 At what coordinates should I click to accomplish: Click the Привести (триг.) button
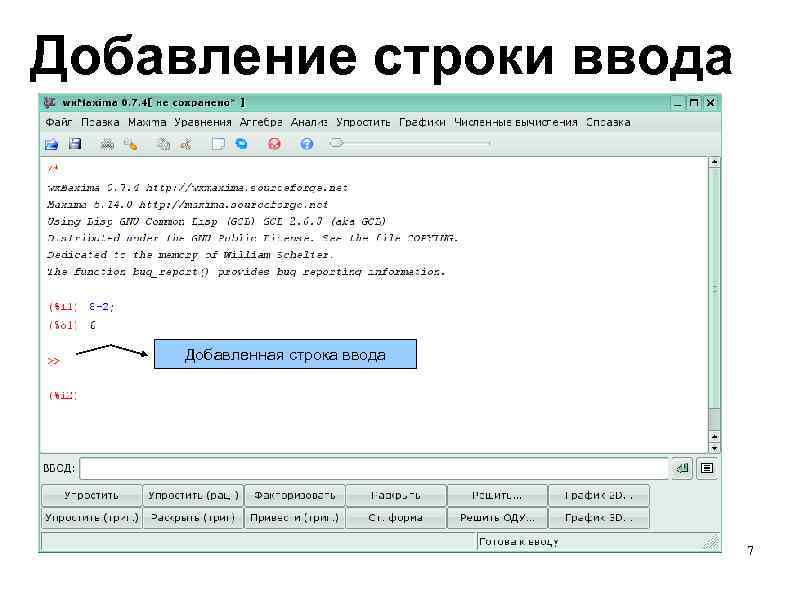[295, 518]
